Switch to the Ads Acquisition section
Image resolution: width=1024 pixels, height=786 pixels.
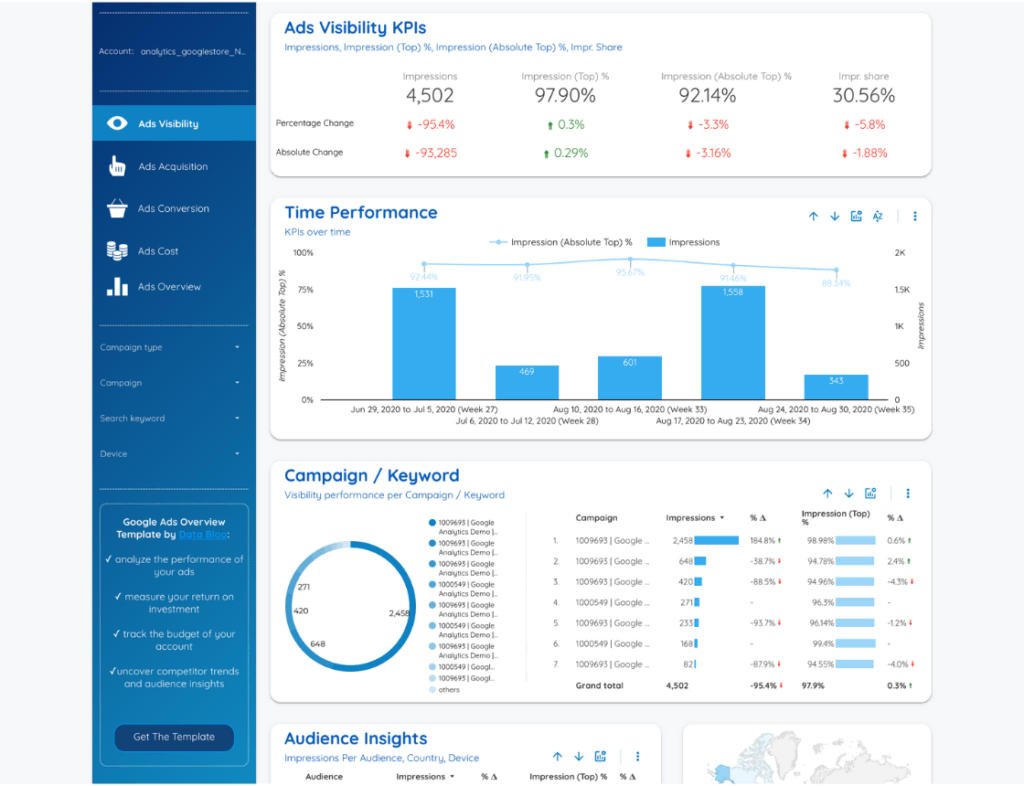(x=174, y=165)
